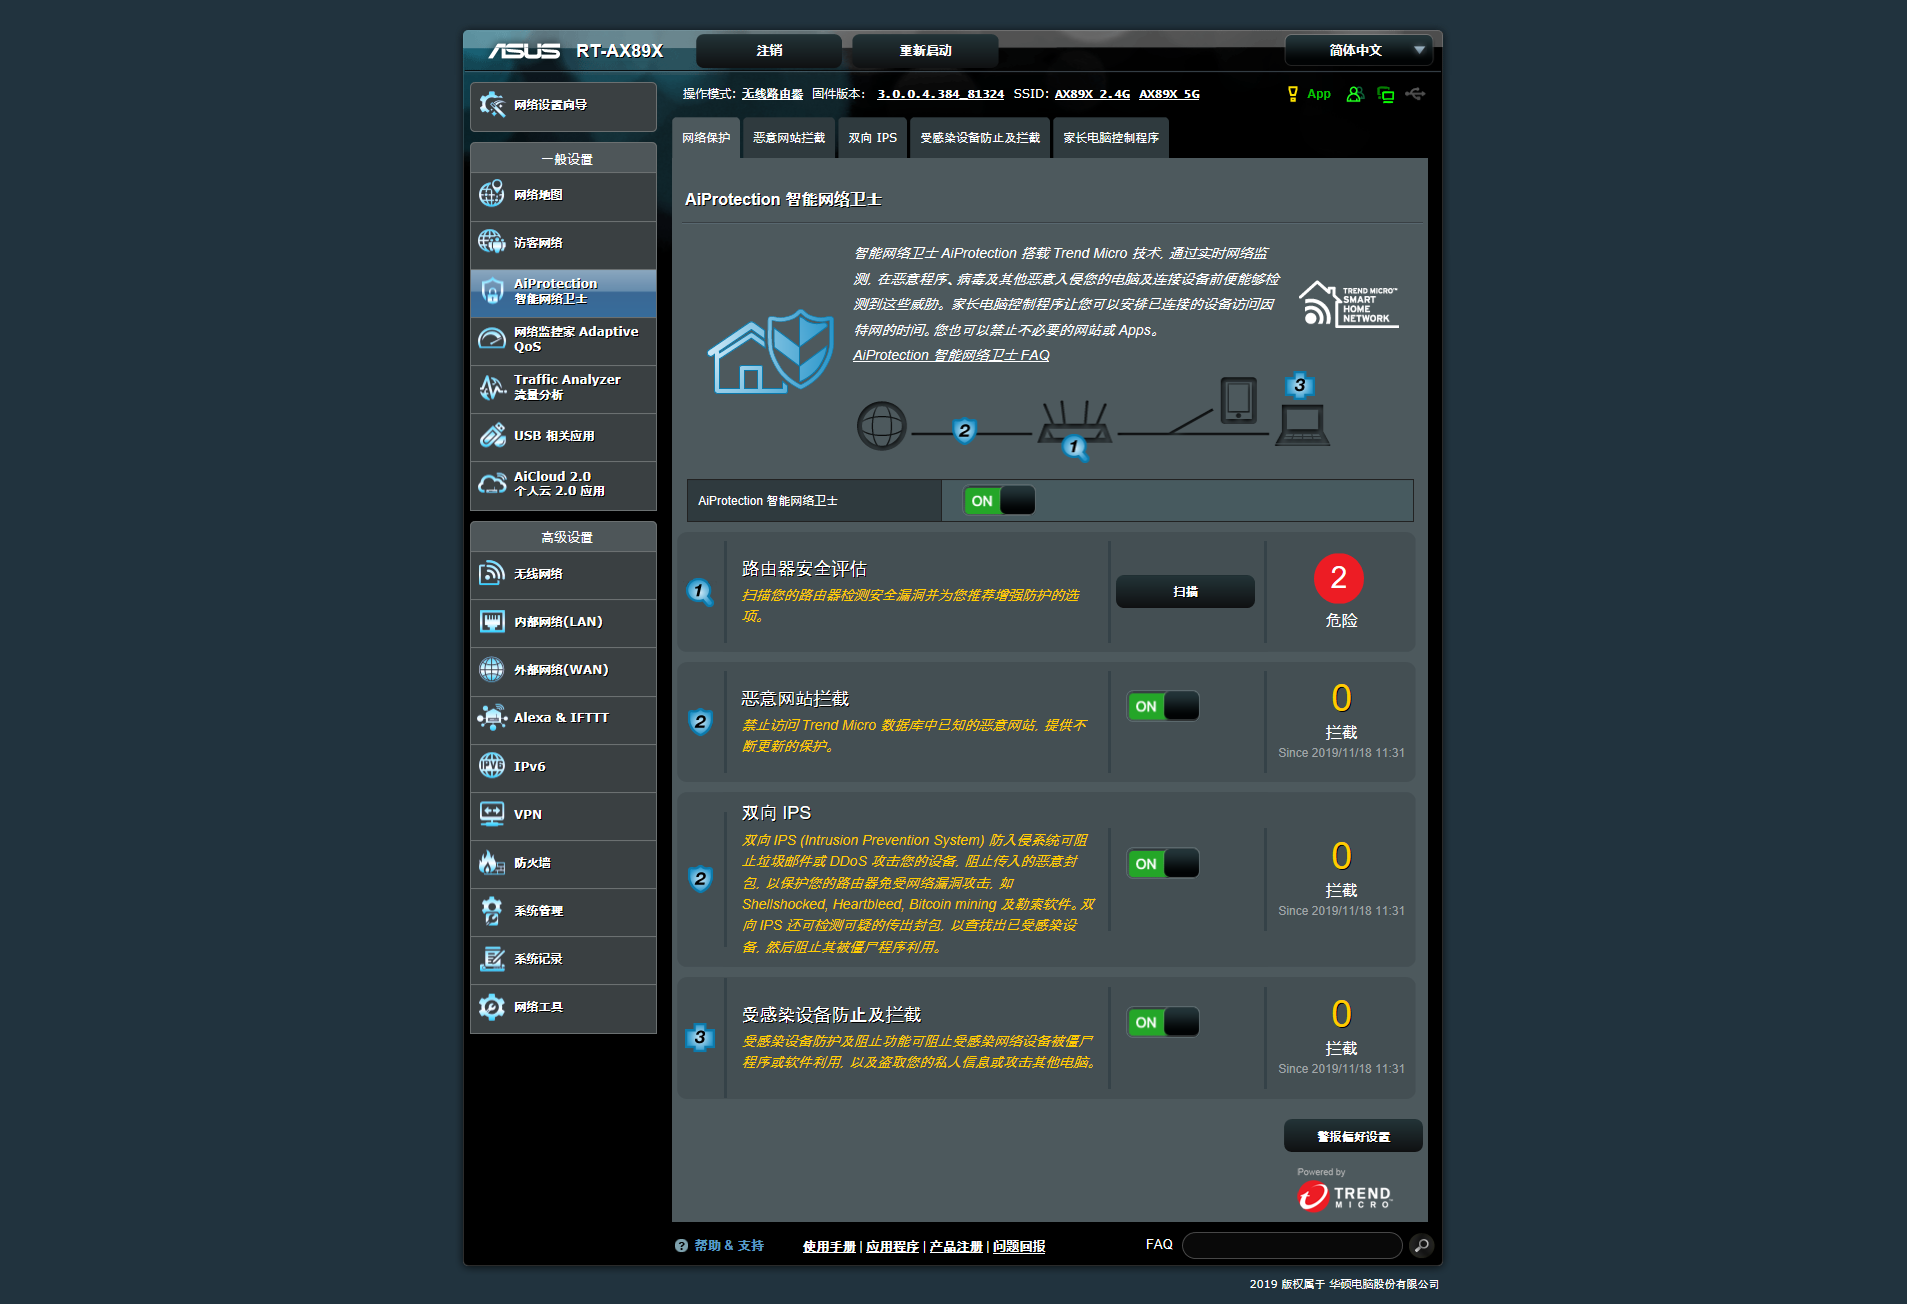
Task: Click the 网络工具 network tools icon
Action: point(491,1006)
